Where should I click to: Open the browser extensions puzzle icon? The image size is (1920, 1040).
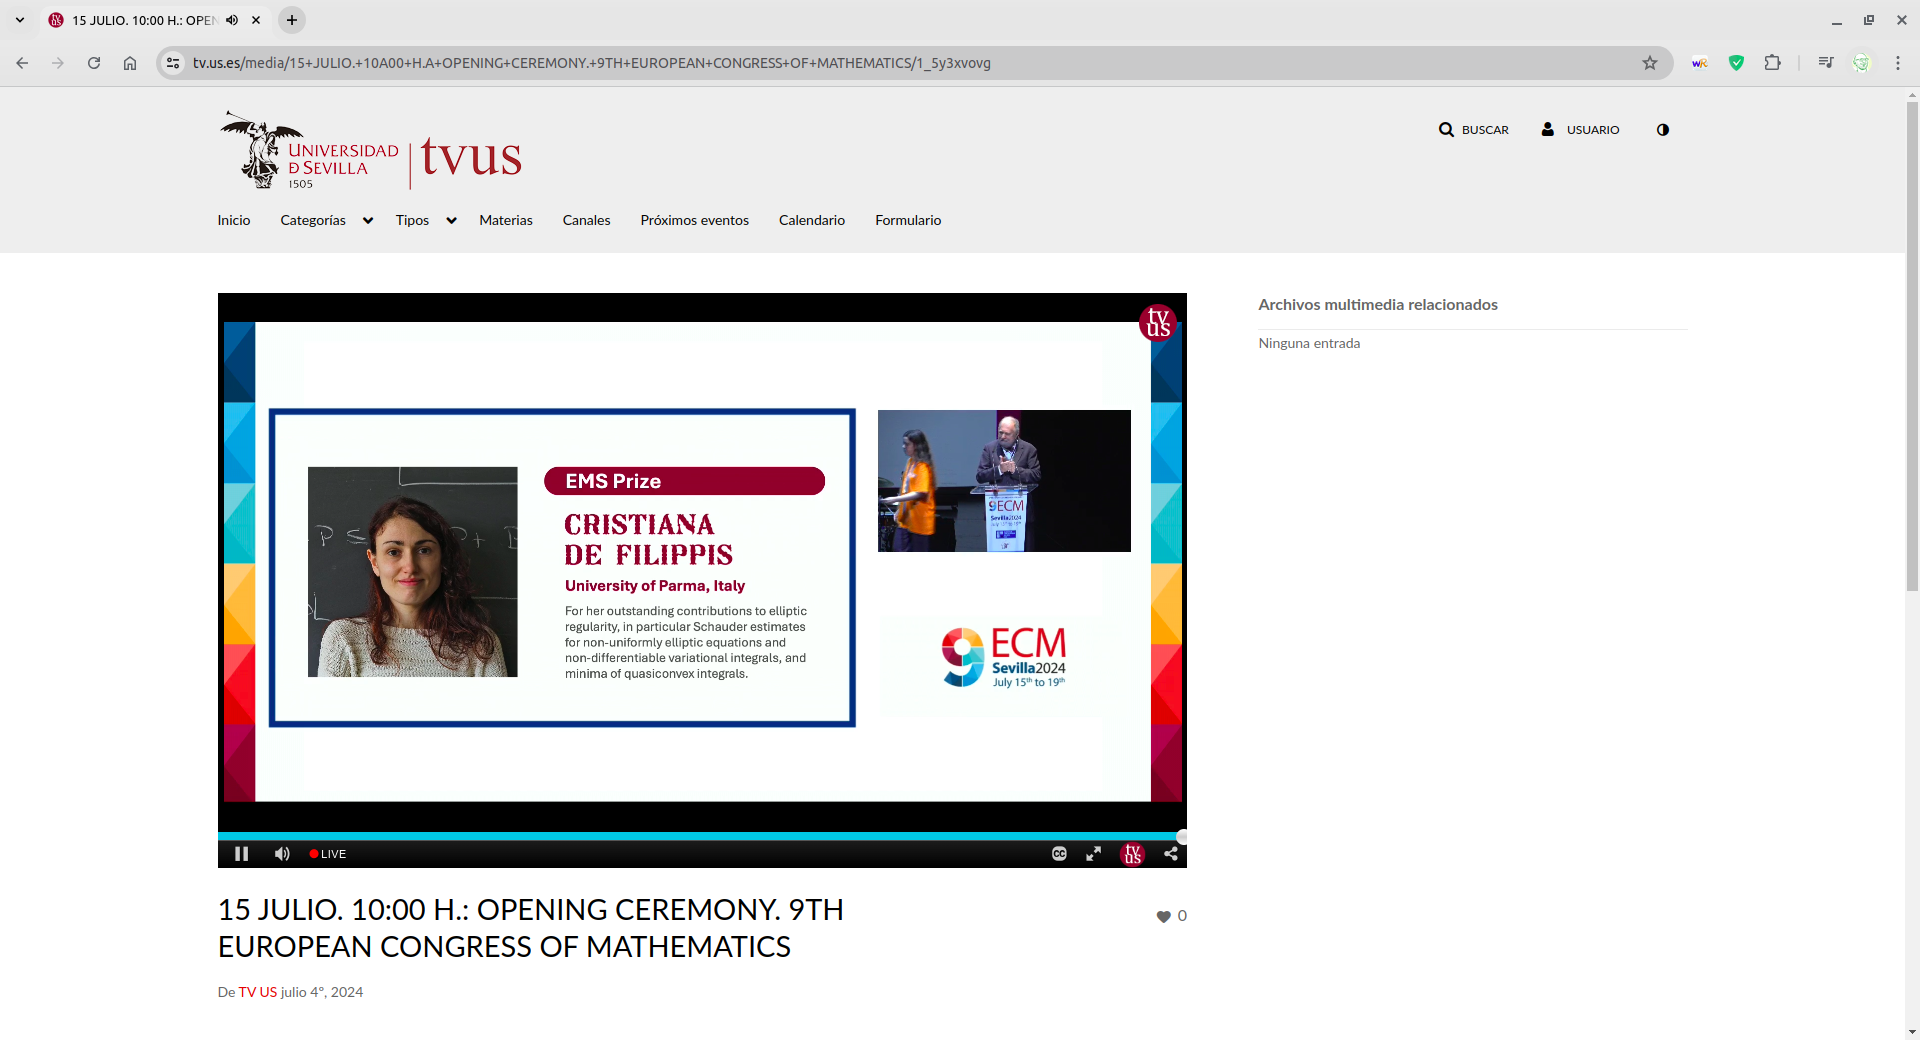pos(1772,63)
